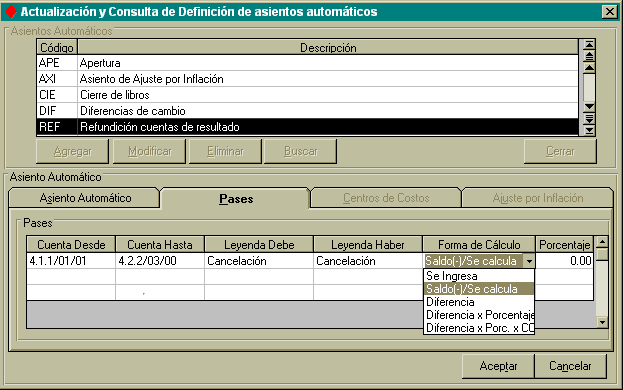Click the Pases grid scrollbar thumb
The width and height of the screenshot is (624, 390).
pyautogui.click(x=603, y=254)
